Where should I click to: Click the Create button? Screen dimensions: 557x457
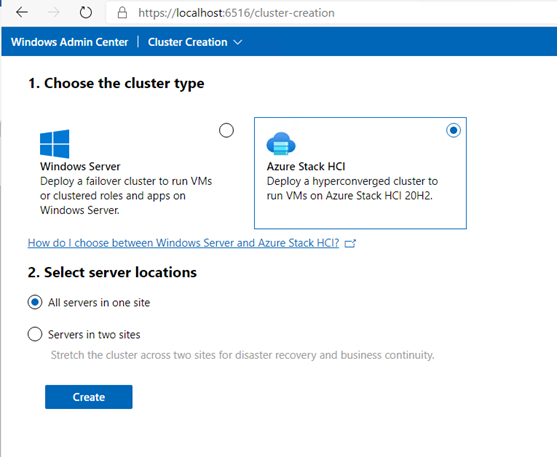tap(89, 397)
